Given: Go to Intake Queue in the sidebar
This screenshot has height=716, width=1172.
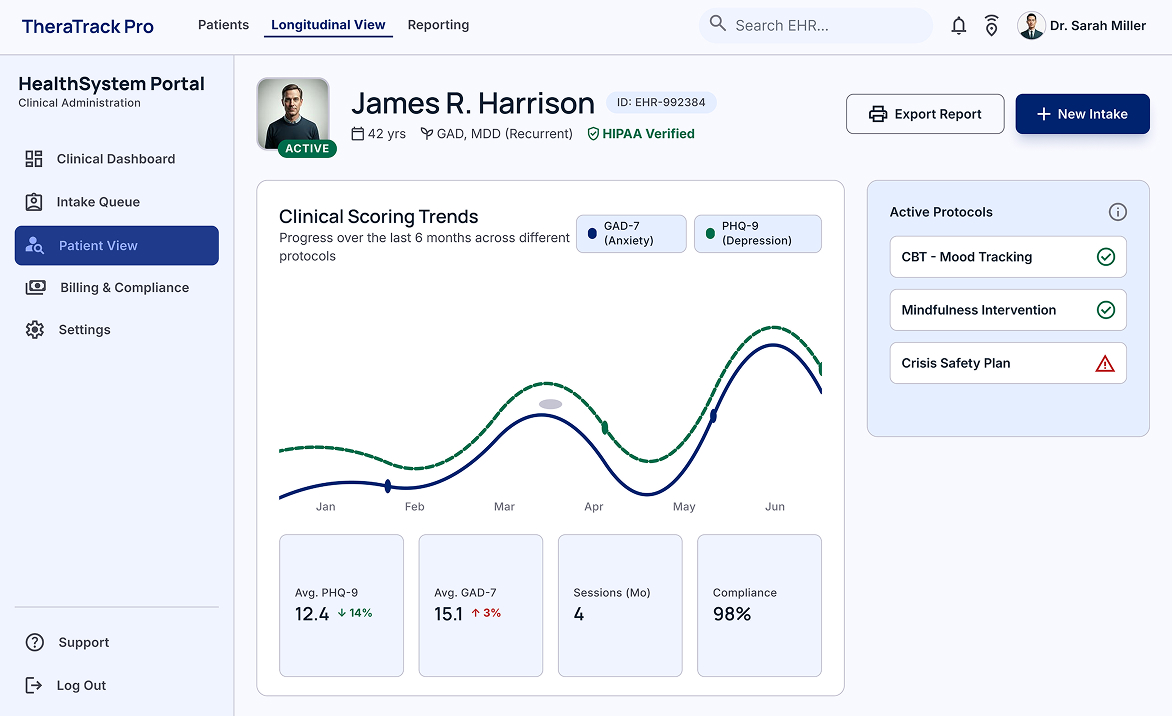Looking at the screenshot, I should coord(117,202).
